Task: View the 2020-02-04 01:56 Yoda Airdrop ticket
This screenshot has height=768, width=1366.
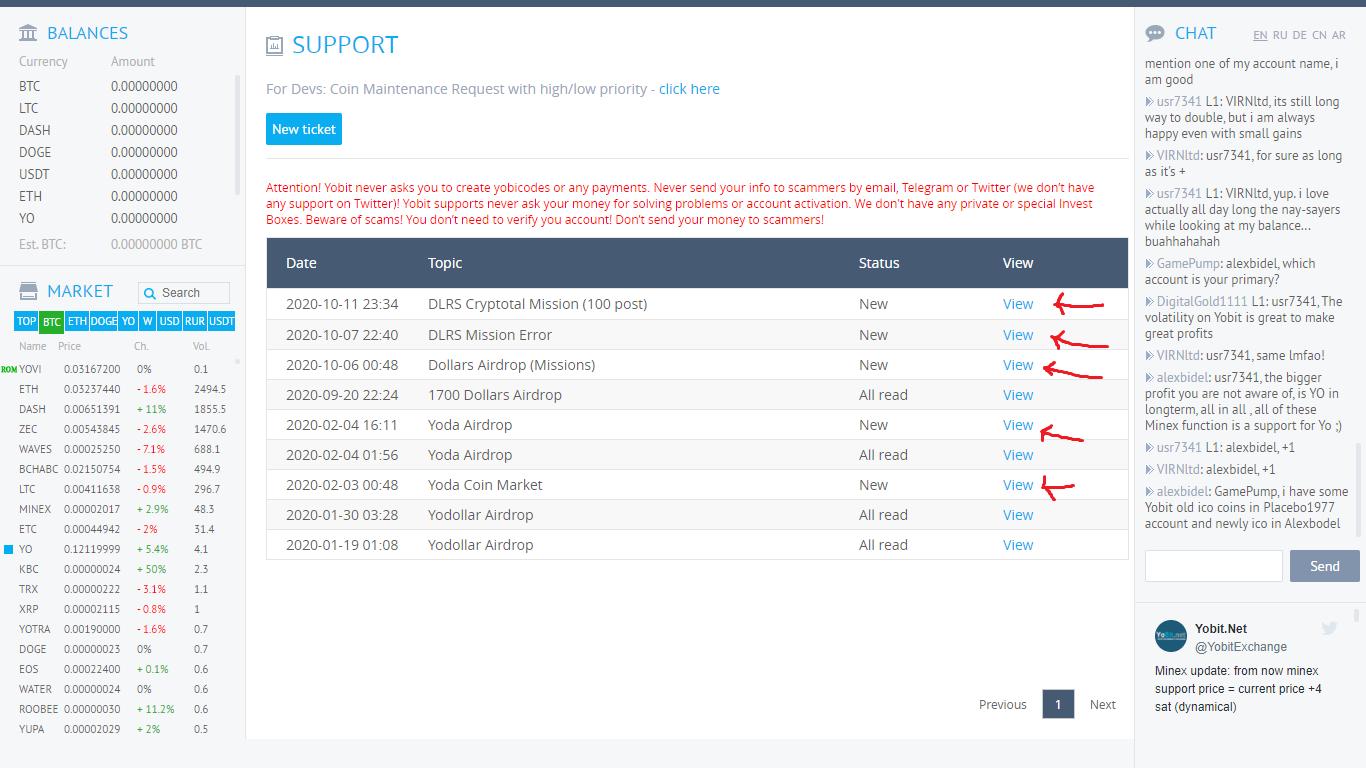Action: coord(1018,455)
